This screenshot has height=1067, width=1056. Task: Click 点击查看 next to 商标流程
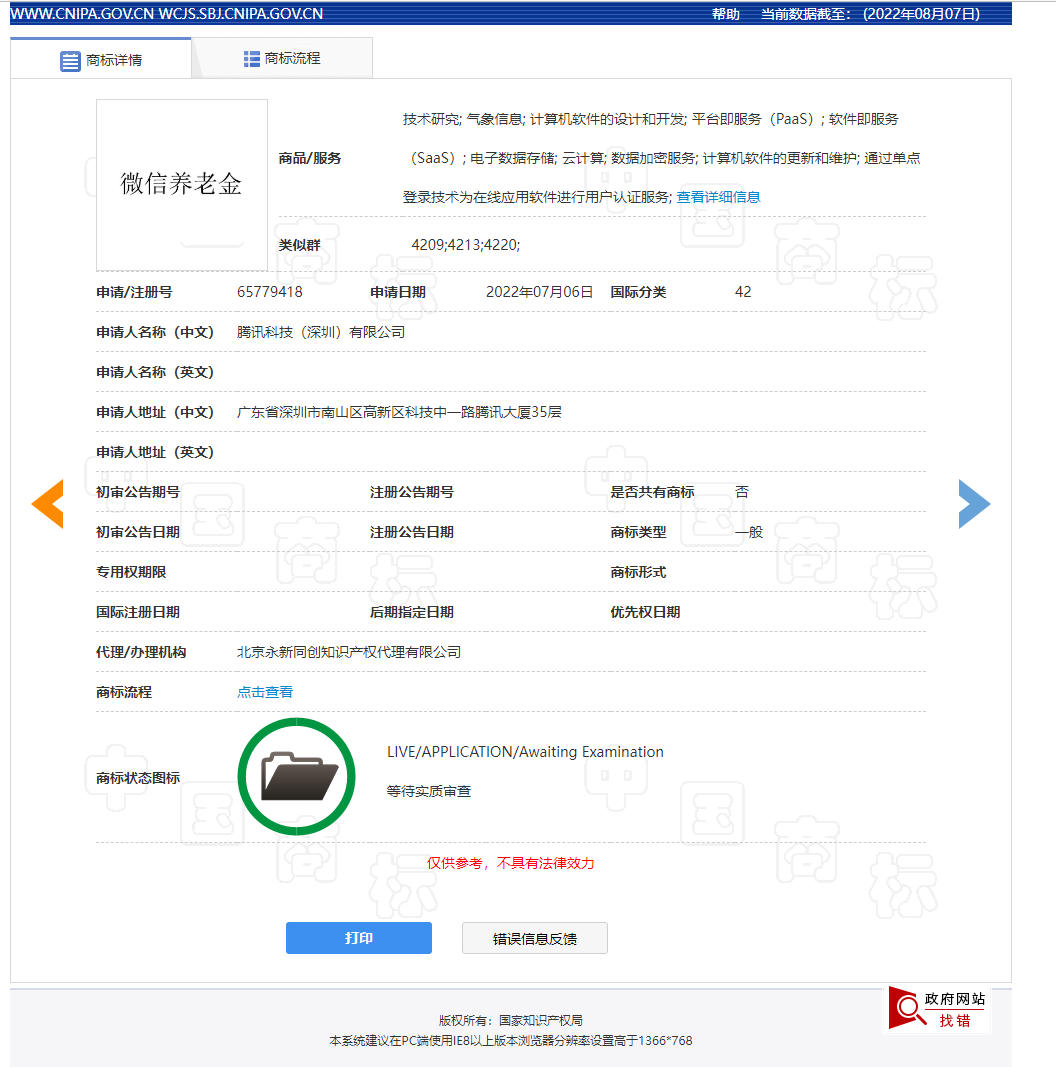tap(264, 691)
